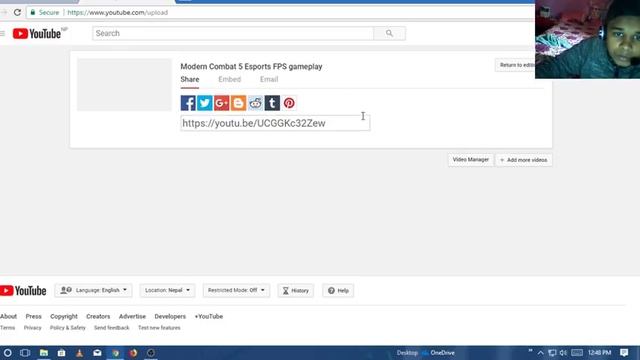
Task: Open Developers footer link
Action: point(170,316)
